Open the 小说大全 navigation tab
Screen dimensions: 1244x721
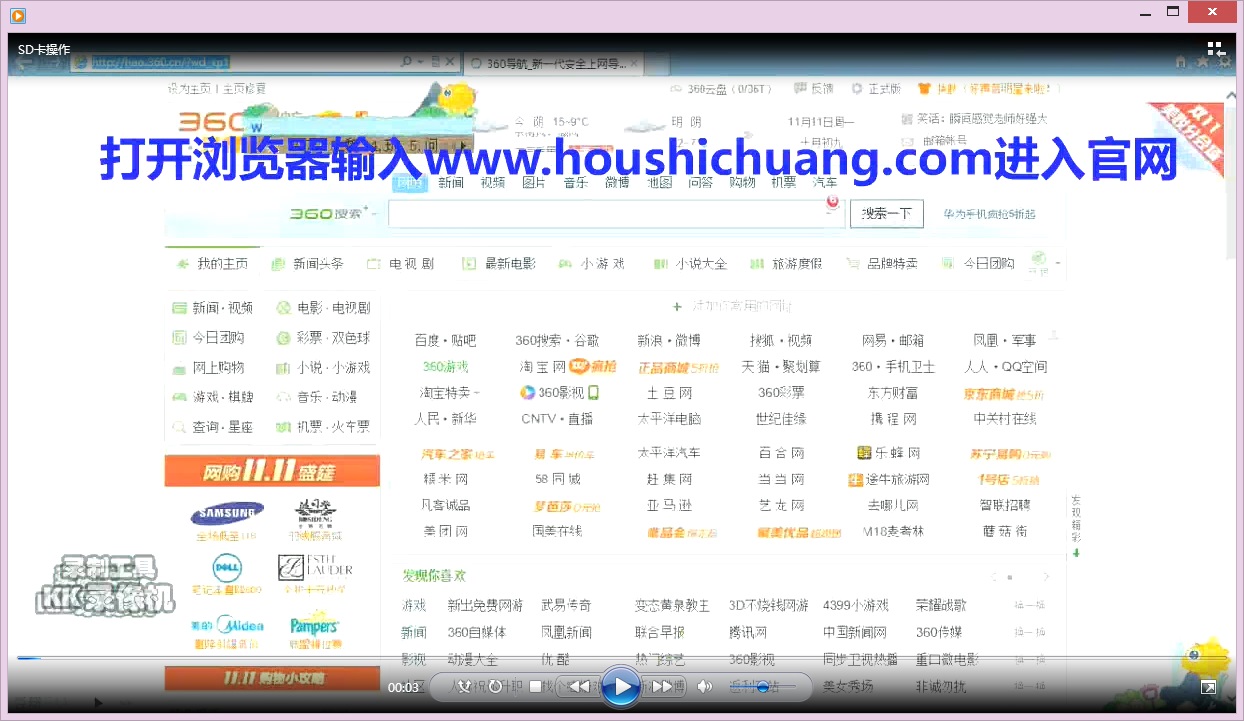691,264
